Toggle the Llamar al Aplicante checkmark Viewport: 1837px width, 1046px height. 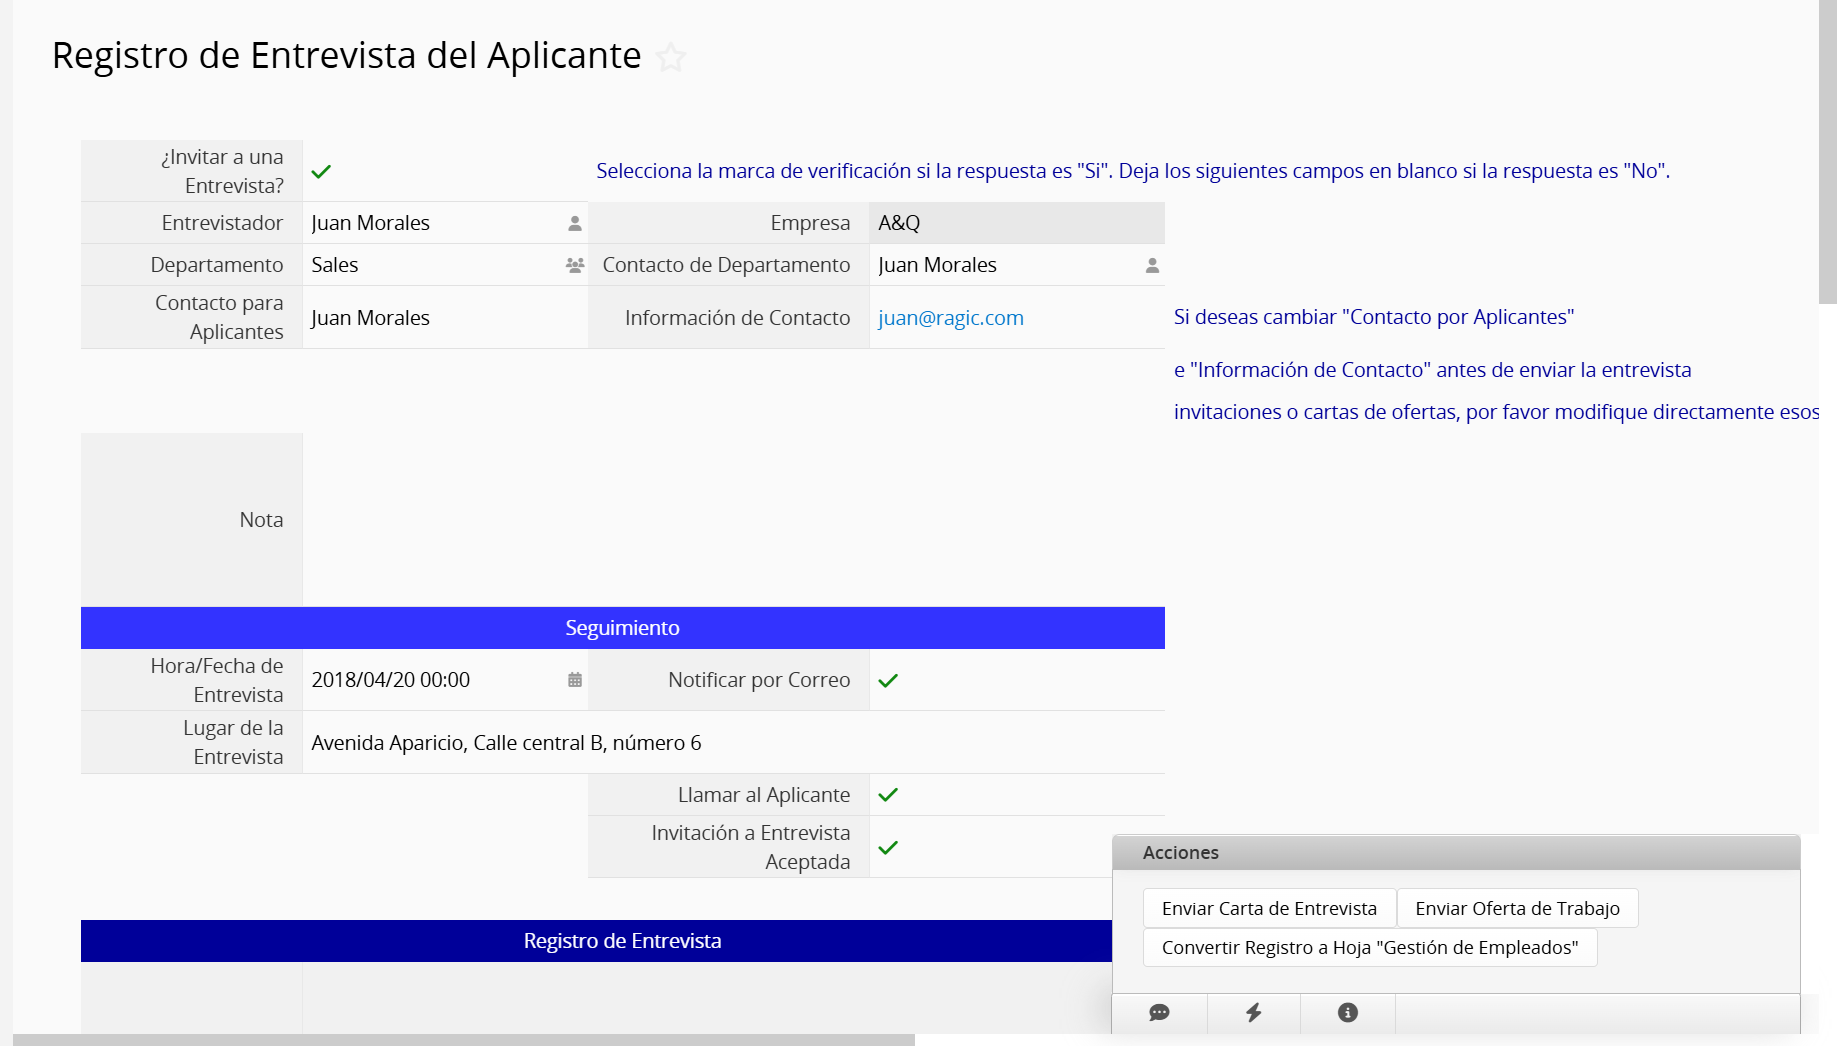(888, 795)
